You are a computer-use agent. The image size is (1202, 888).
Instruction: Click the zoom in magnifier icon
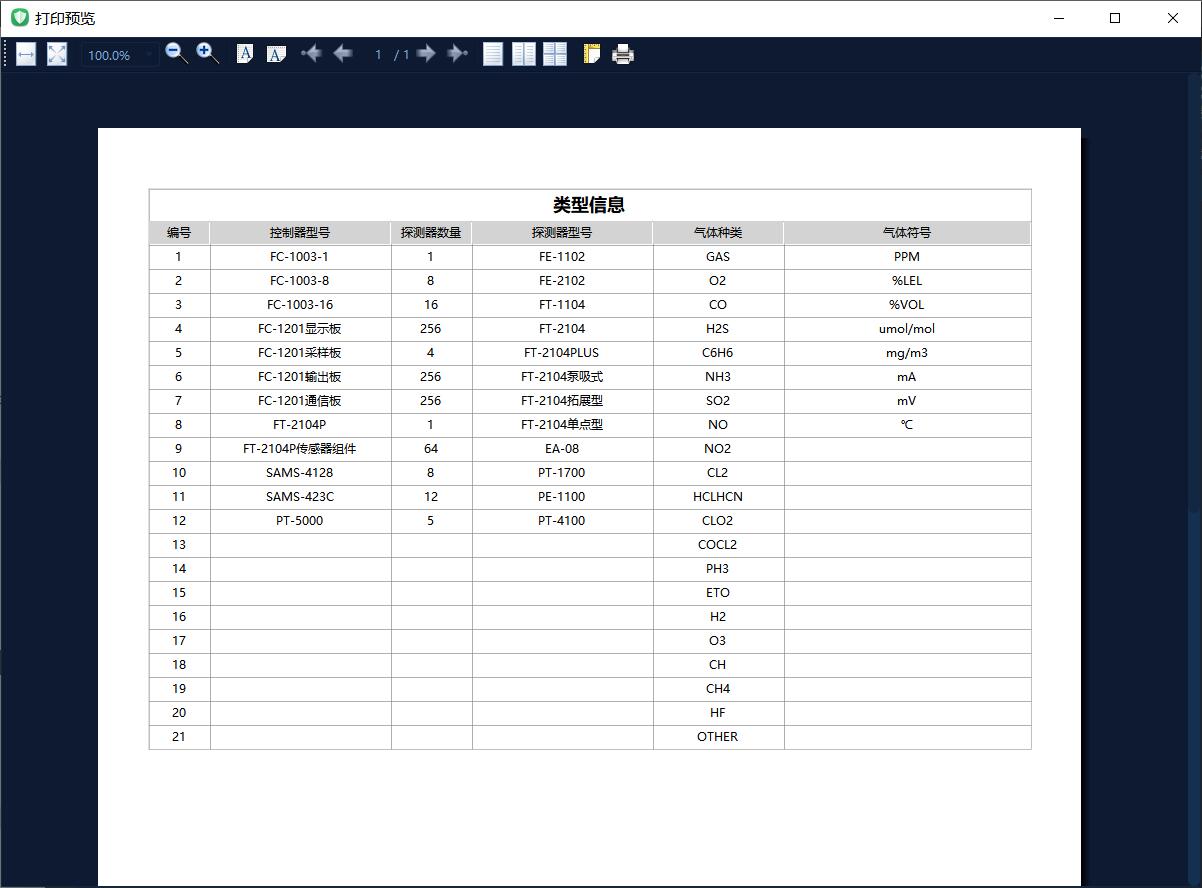click(x=208, y=54)
